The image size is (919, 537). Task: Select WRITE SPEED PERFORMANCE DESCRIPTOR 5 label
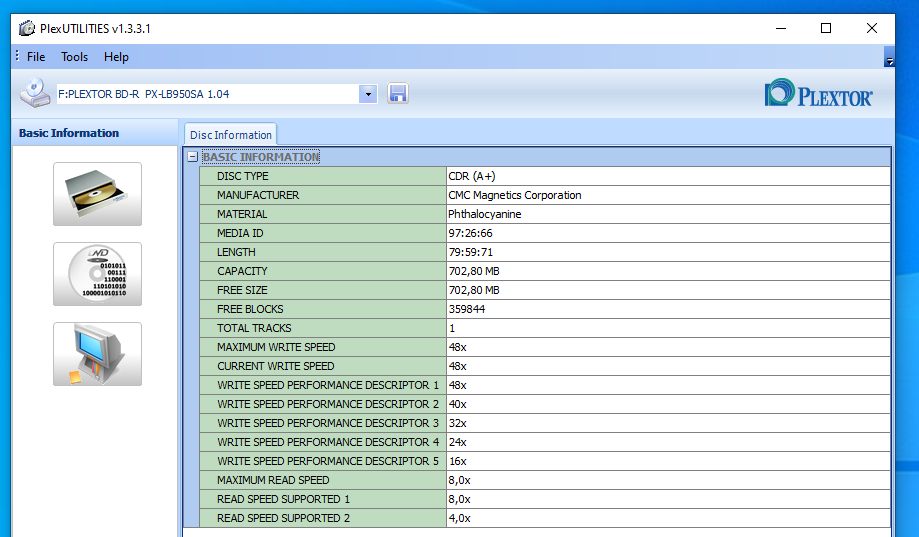click(x=323, y=461)
